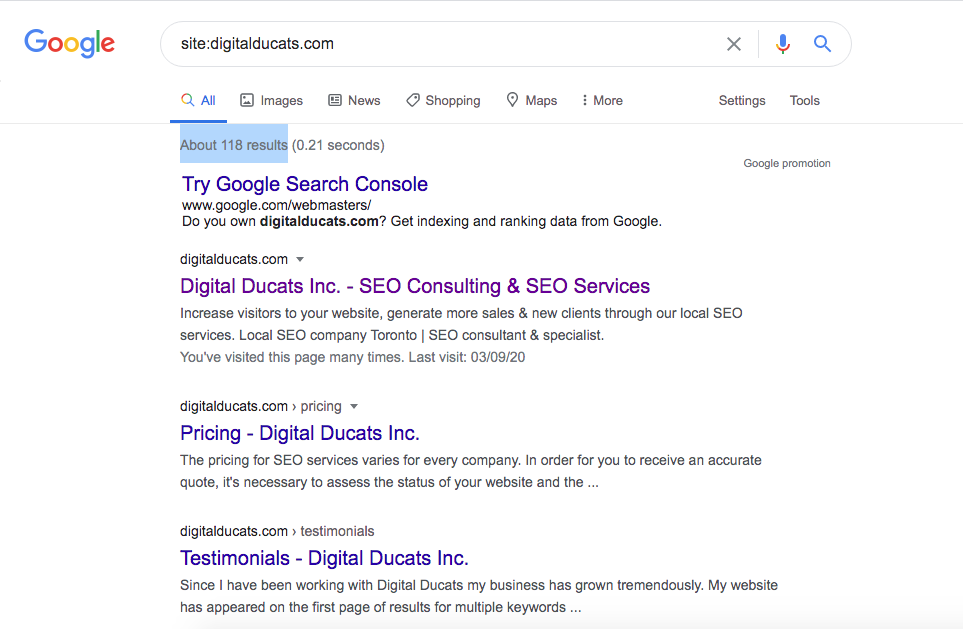Click the (0.21 seconds) timing text
The image size is (963, 629).
(338, 145)
